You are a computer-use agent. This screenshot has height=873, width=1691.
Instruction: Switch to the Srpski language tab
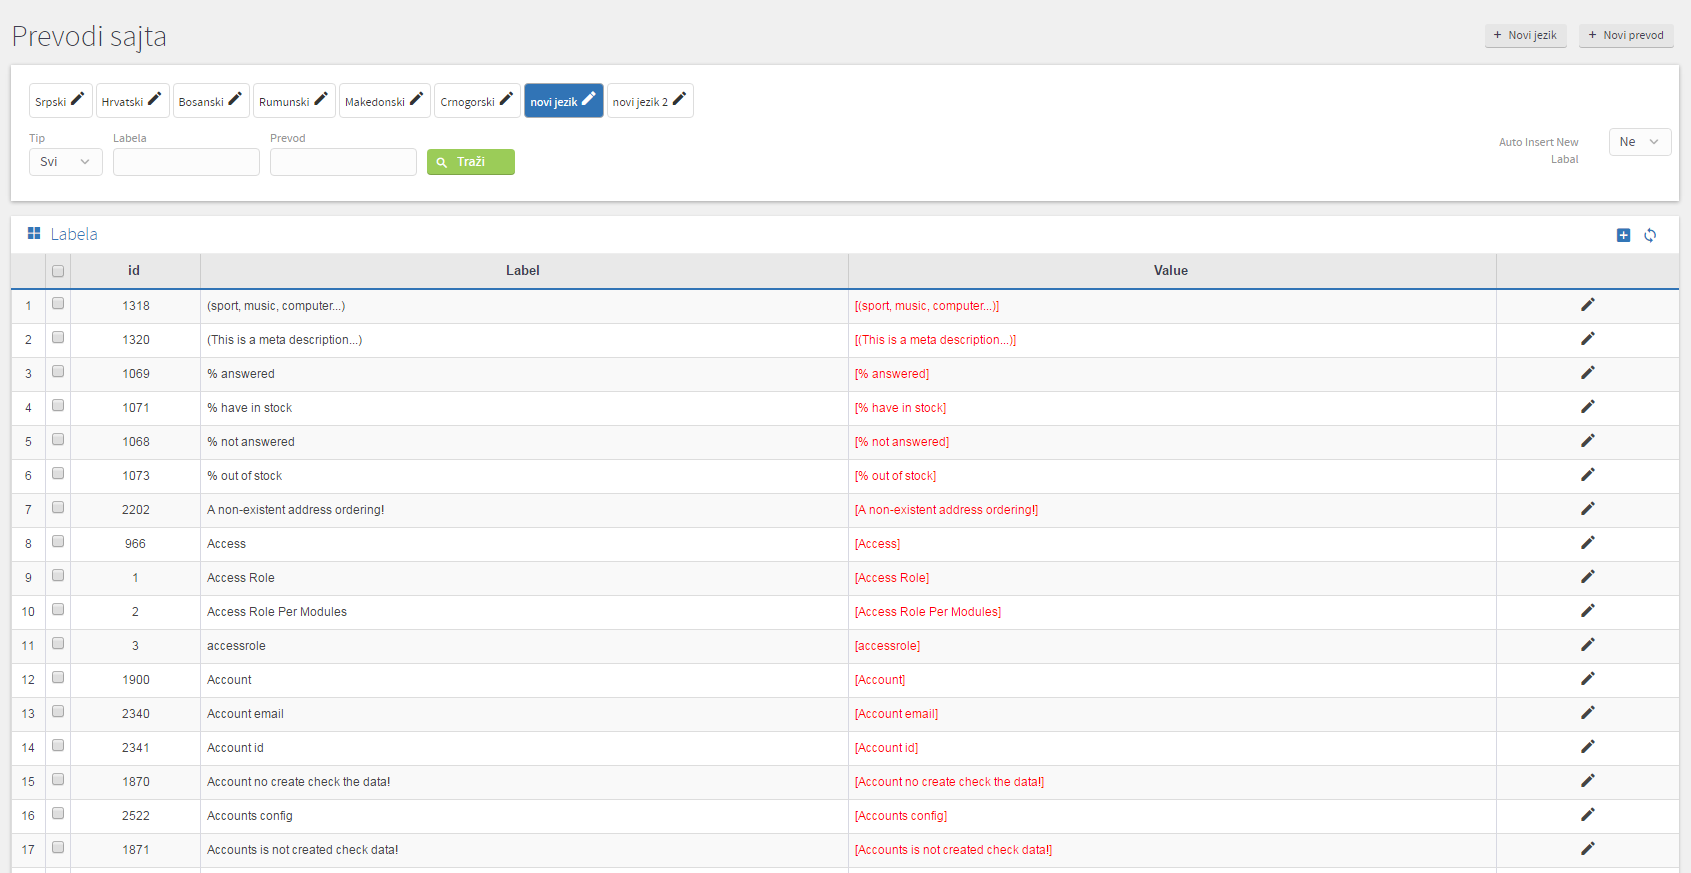(x=61, y=101)
